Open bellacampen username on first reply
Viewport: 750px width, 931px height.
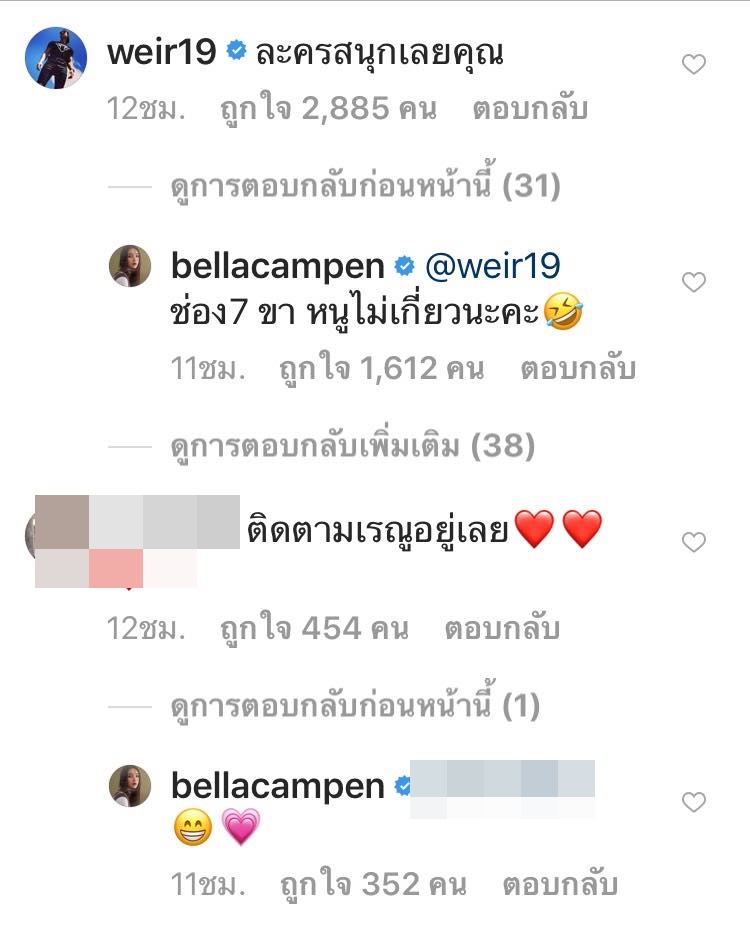click(x=277, y=266)
